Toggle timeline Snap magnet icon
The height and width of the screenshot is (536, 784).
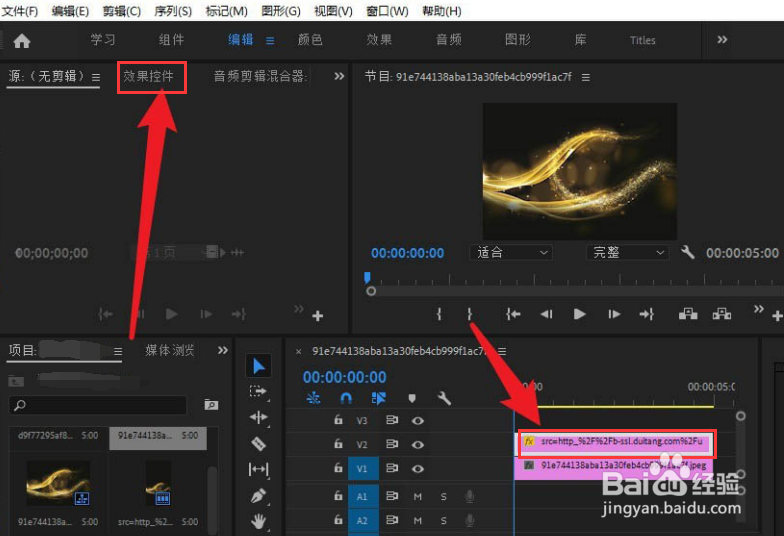point(346,398)
